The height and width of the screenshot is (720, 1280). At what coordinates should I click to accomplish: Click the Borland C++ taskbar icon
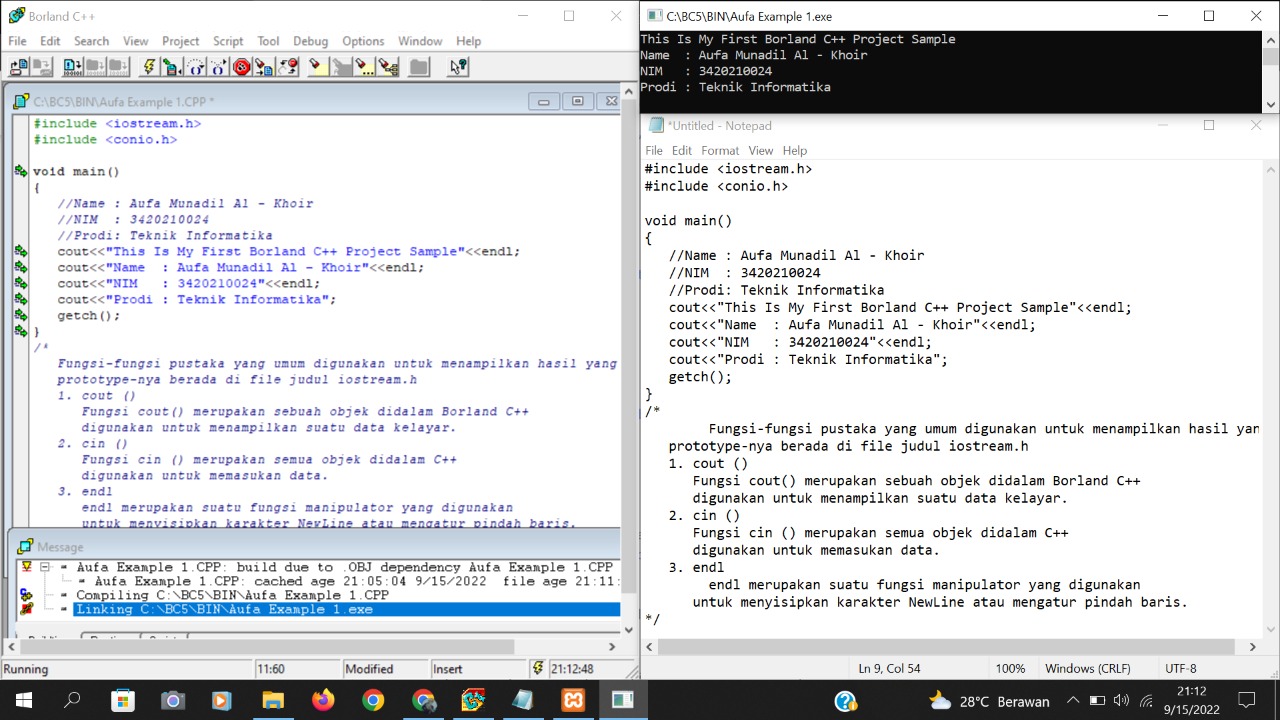(473, 701)
